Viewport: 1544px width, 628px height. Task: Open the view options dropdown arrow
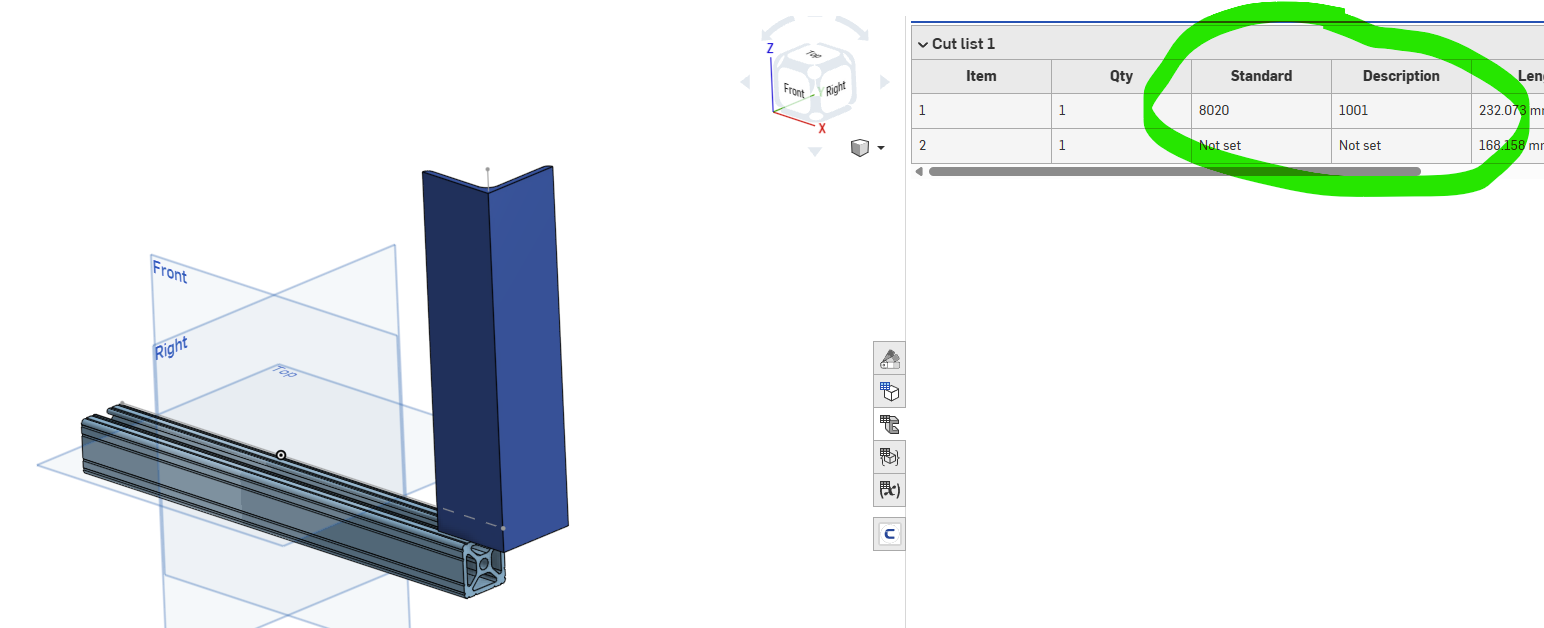(881, 148)
